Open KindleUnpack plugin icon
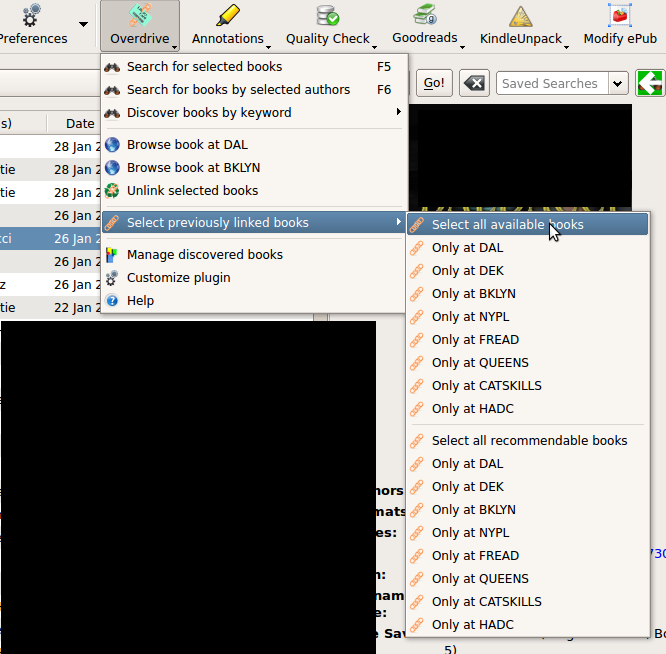Screen dimensions: 666x654 pos(521,16)
